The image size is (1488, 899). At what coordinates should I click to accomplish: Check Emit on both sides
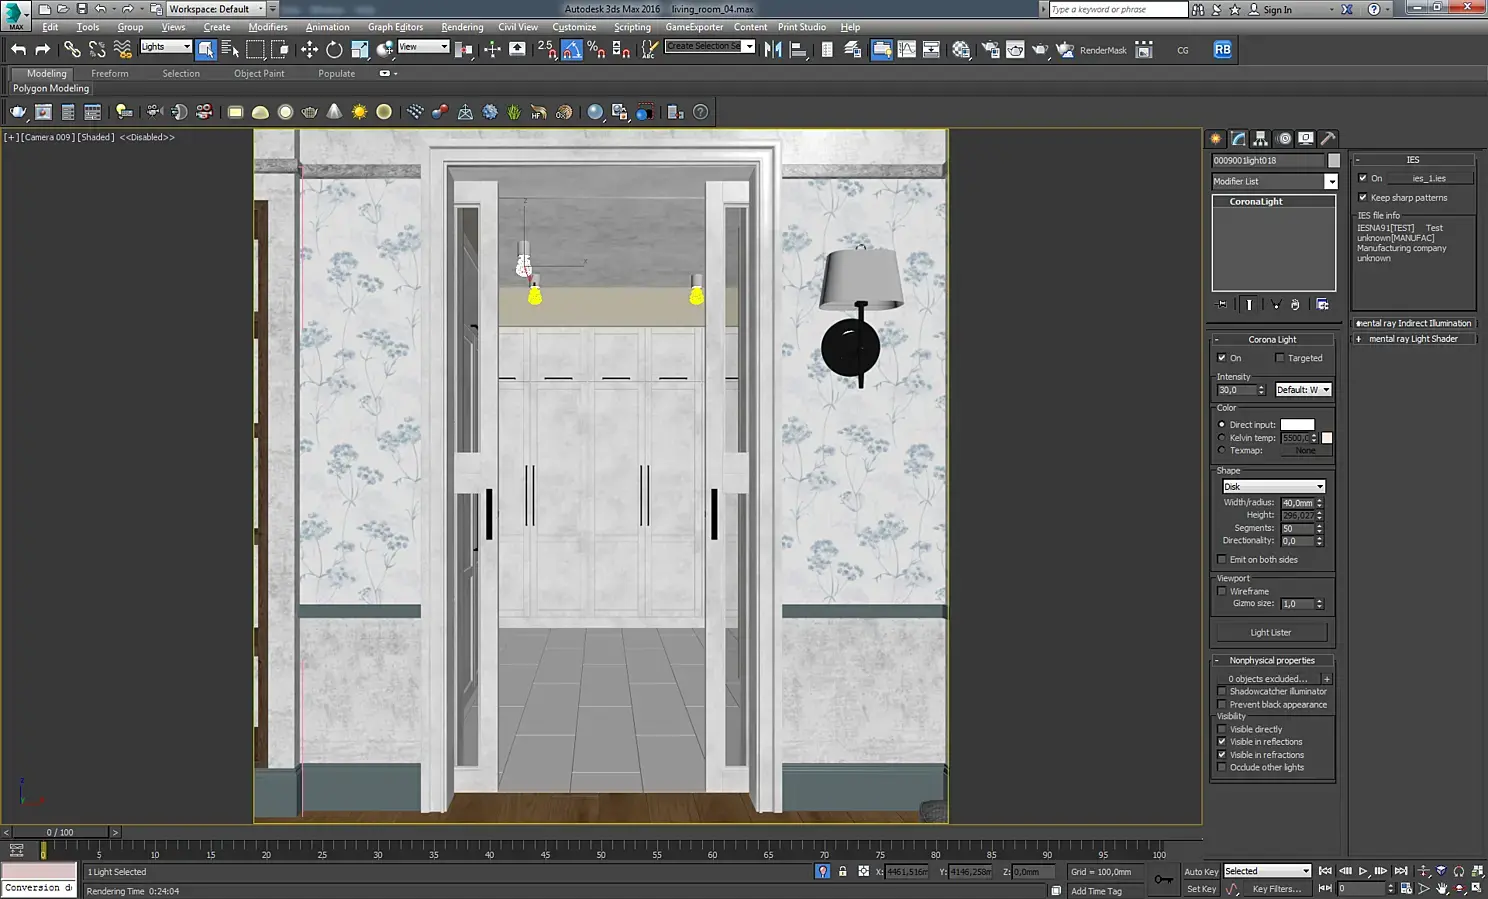tap(1222, 560)
